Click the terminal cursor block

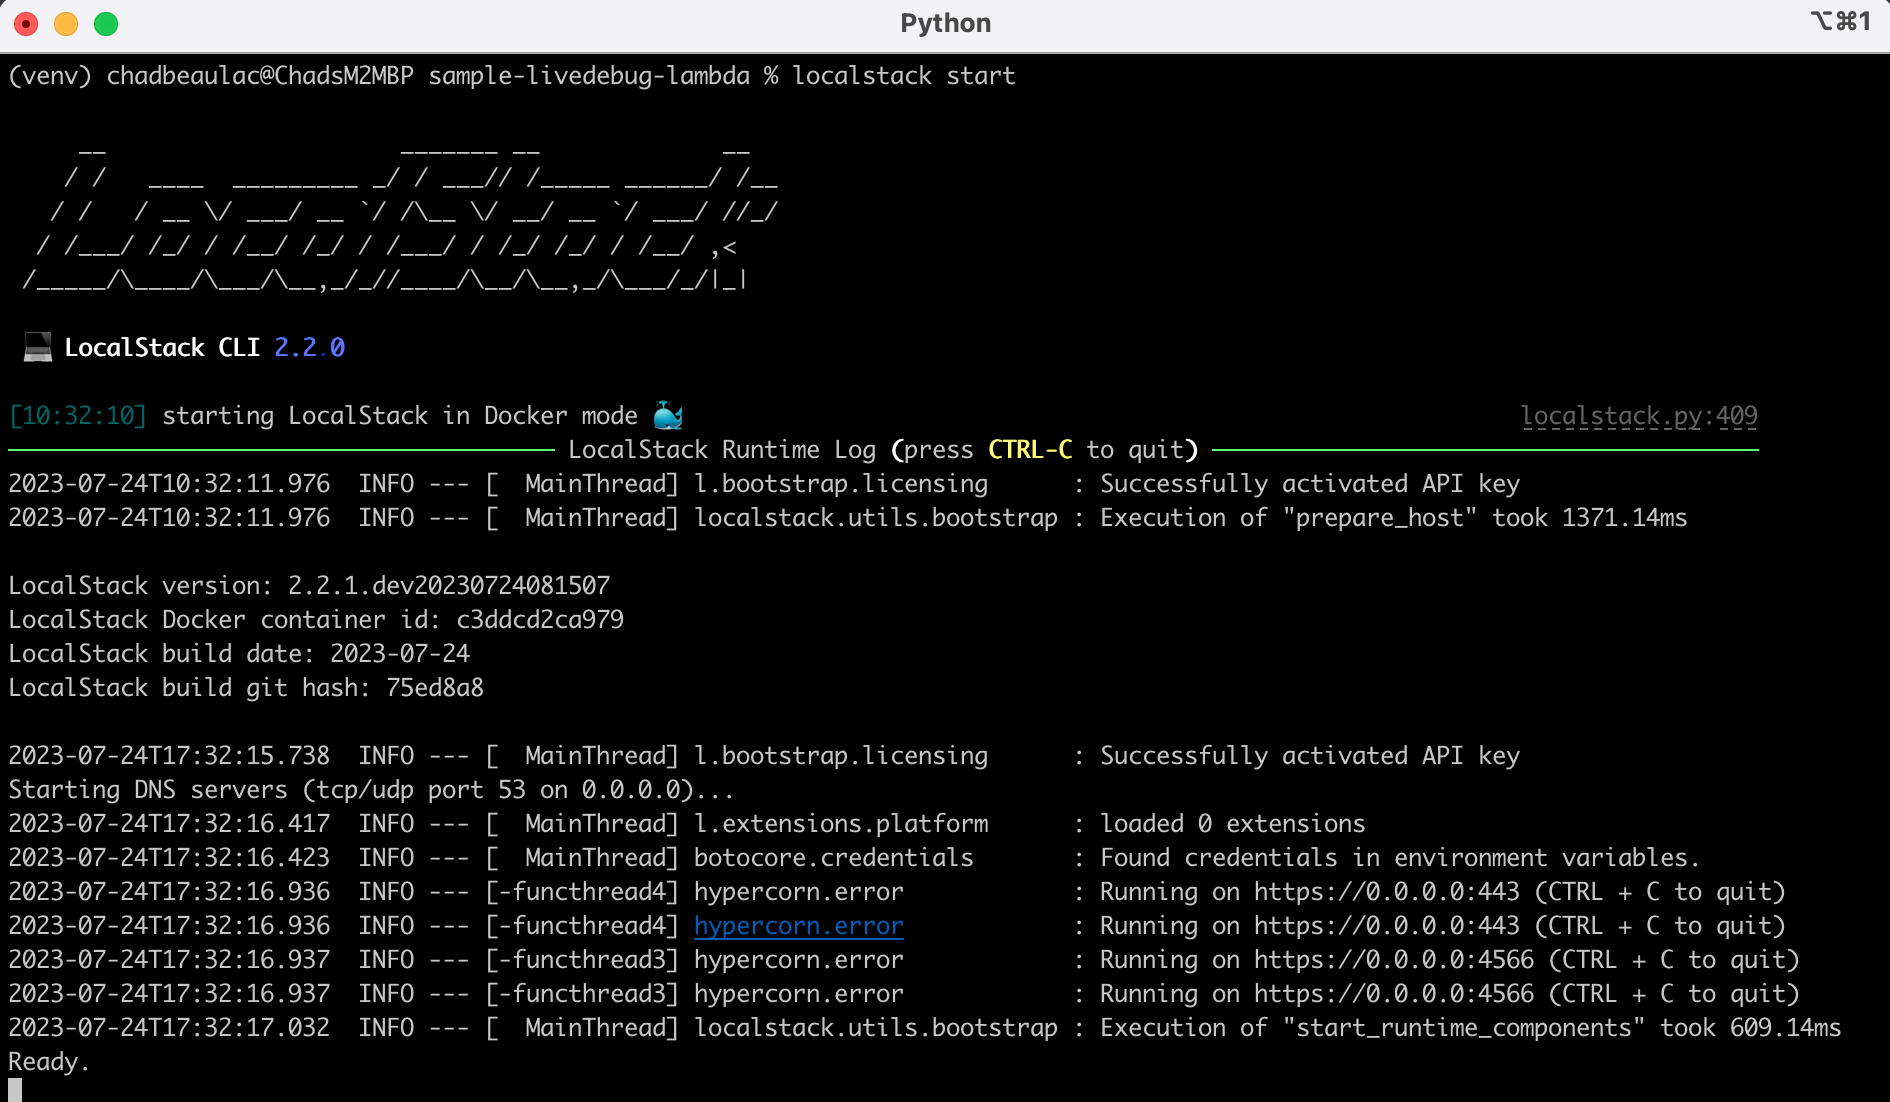coord(15,1090)
